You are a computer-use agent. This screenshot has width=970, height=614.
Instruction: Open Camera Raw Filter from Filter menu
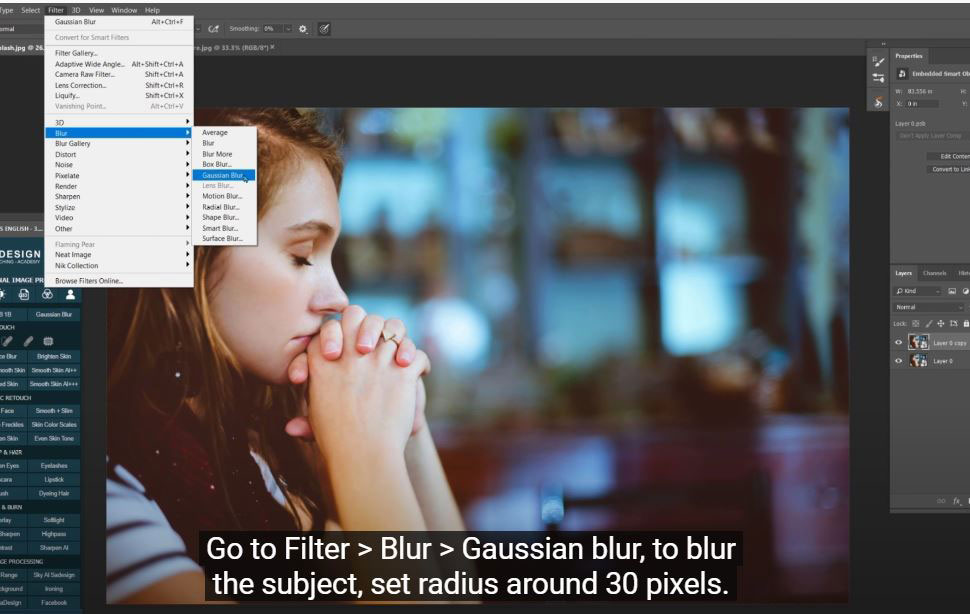(85, 74)
